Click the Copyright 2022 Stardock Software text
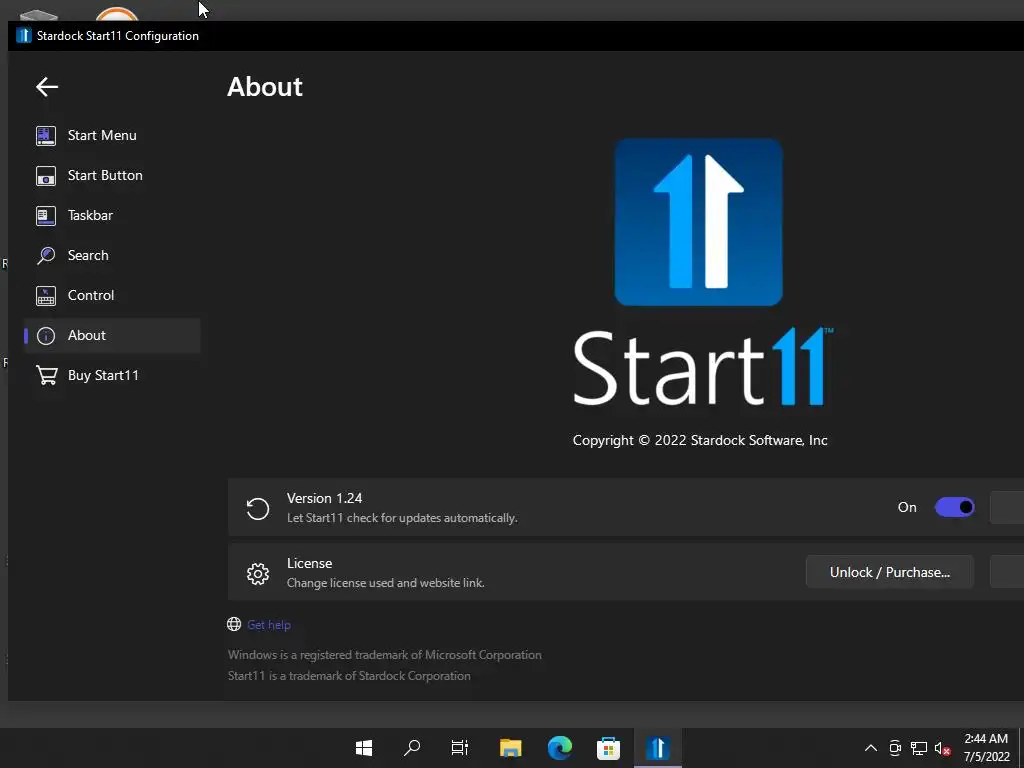Image resolution: width=1024 pixels, height=768 pixels. click(x=700, y=440)
